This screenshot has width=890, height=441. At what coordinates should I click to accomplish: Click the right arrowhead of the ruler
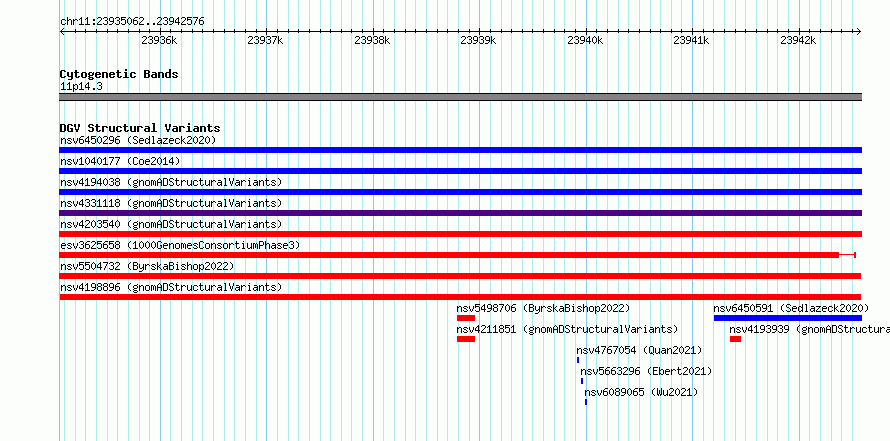[859, 31]
